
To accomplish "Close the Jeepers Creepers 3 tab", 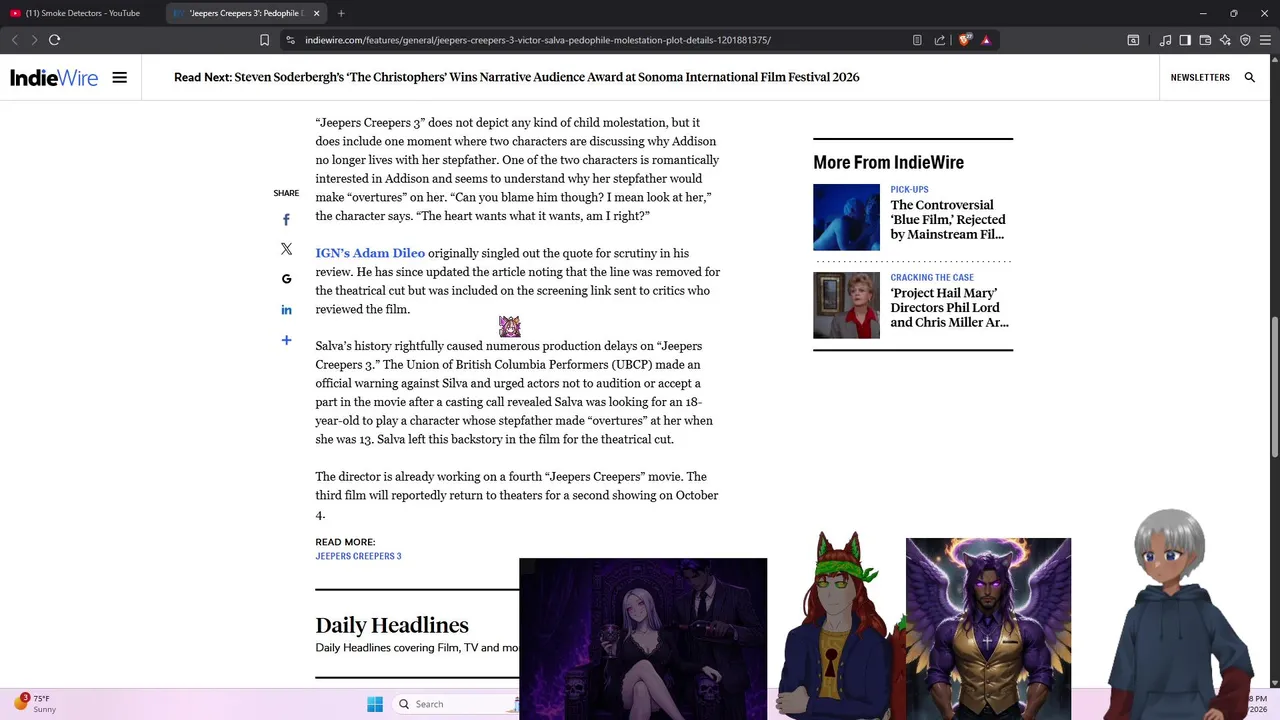I will click(317, 13).
